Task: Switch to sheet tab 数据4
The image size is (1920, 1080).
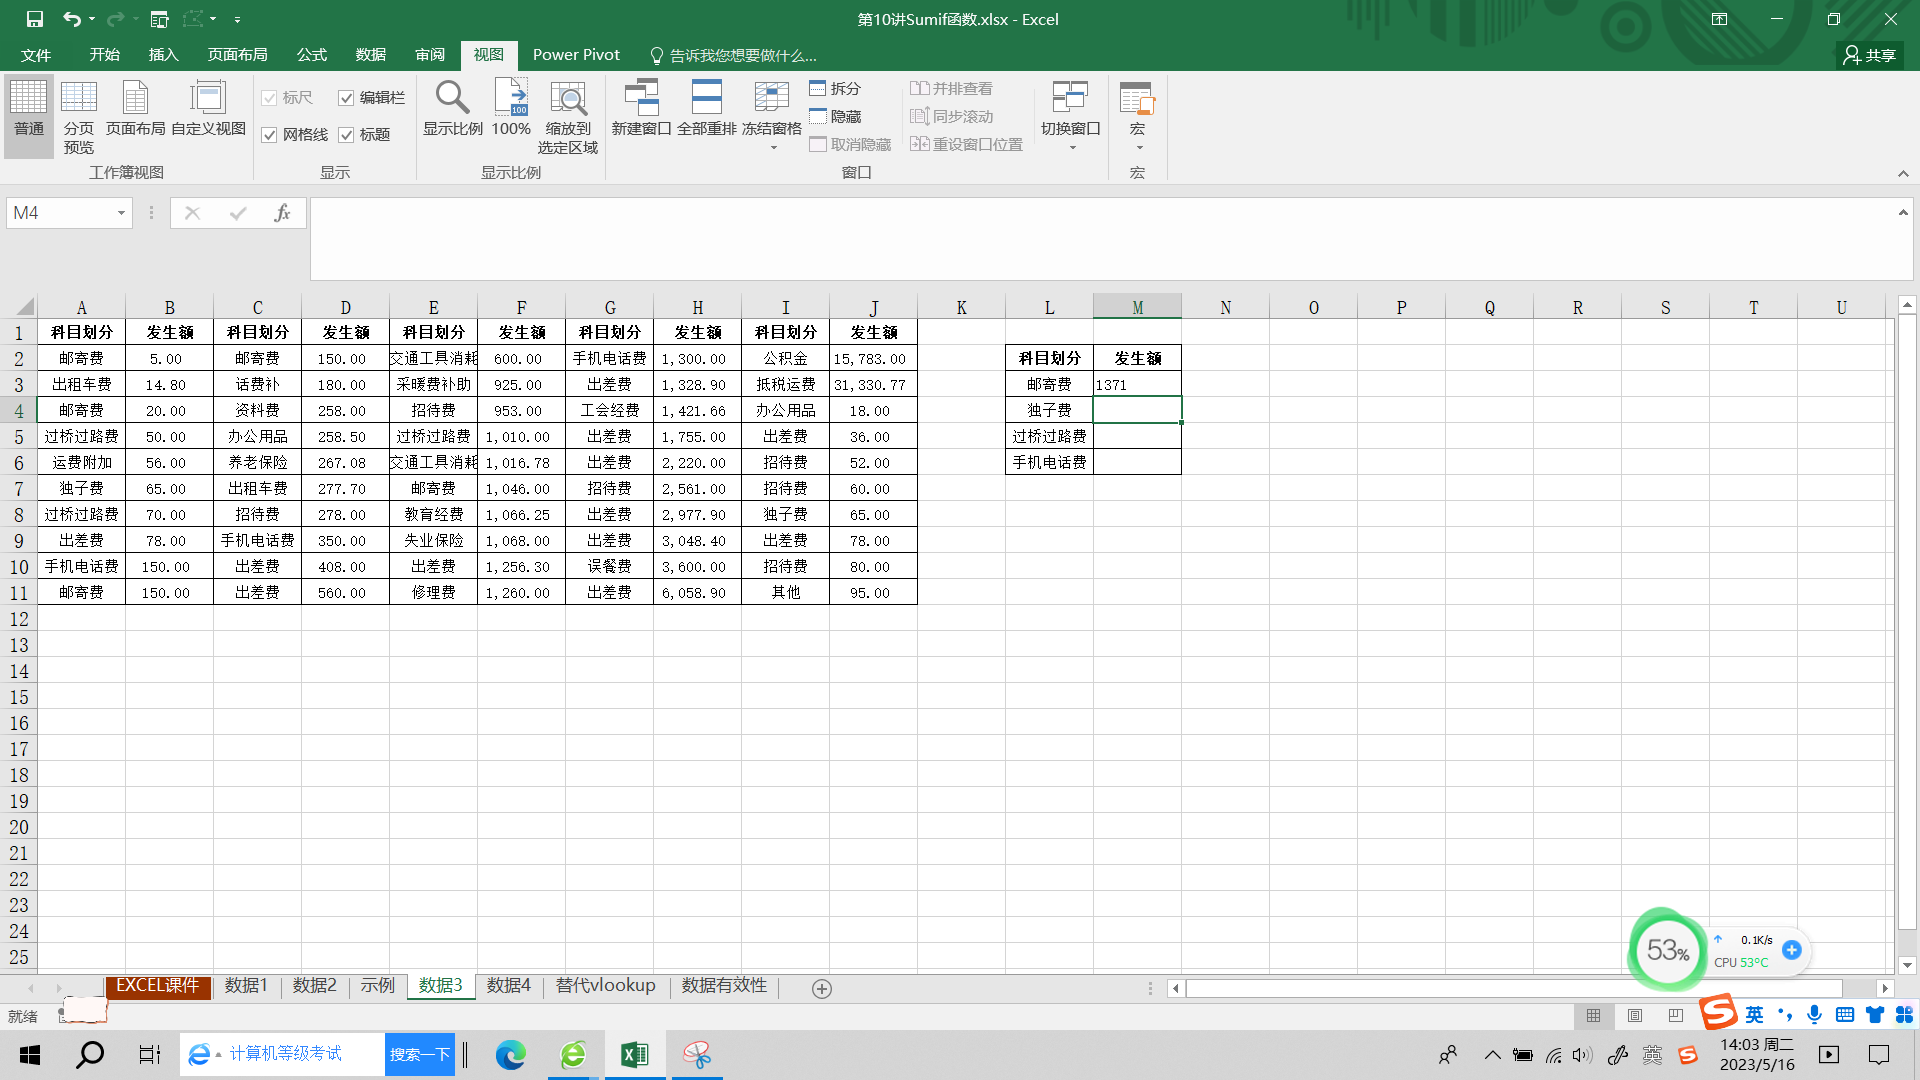Action: click(x=508, y=986)
